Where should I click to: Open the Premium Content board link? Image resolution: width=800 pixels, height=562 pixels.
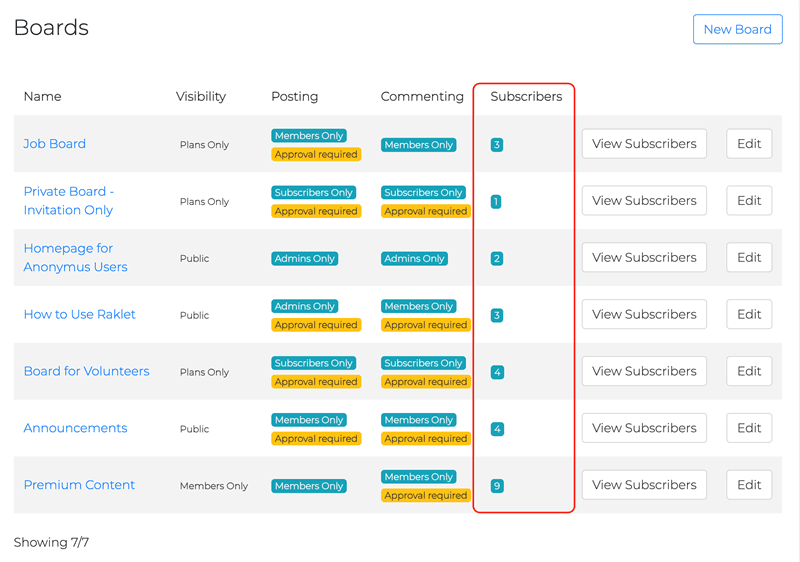79,485
